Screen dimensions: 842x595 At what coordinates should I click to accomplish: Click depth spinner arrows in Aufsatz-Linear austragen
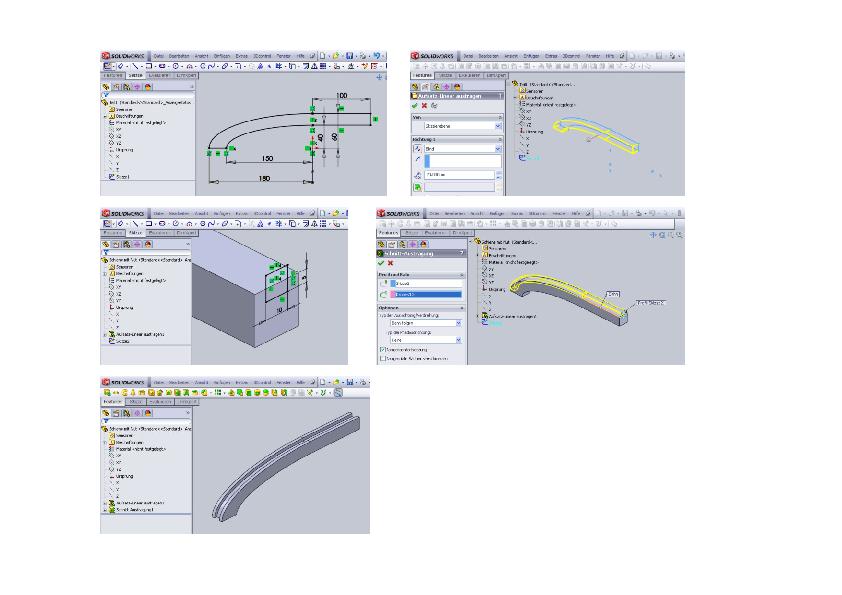tap(498, 175)
